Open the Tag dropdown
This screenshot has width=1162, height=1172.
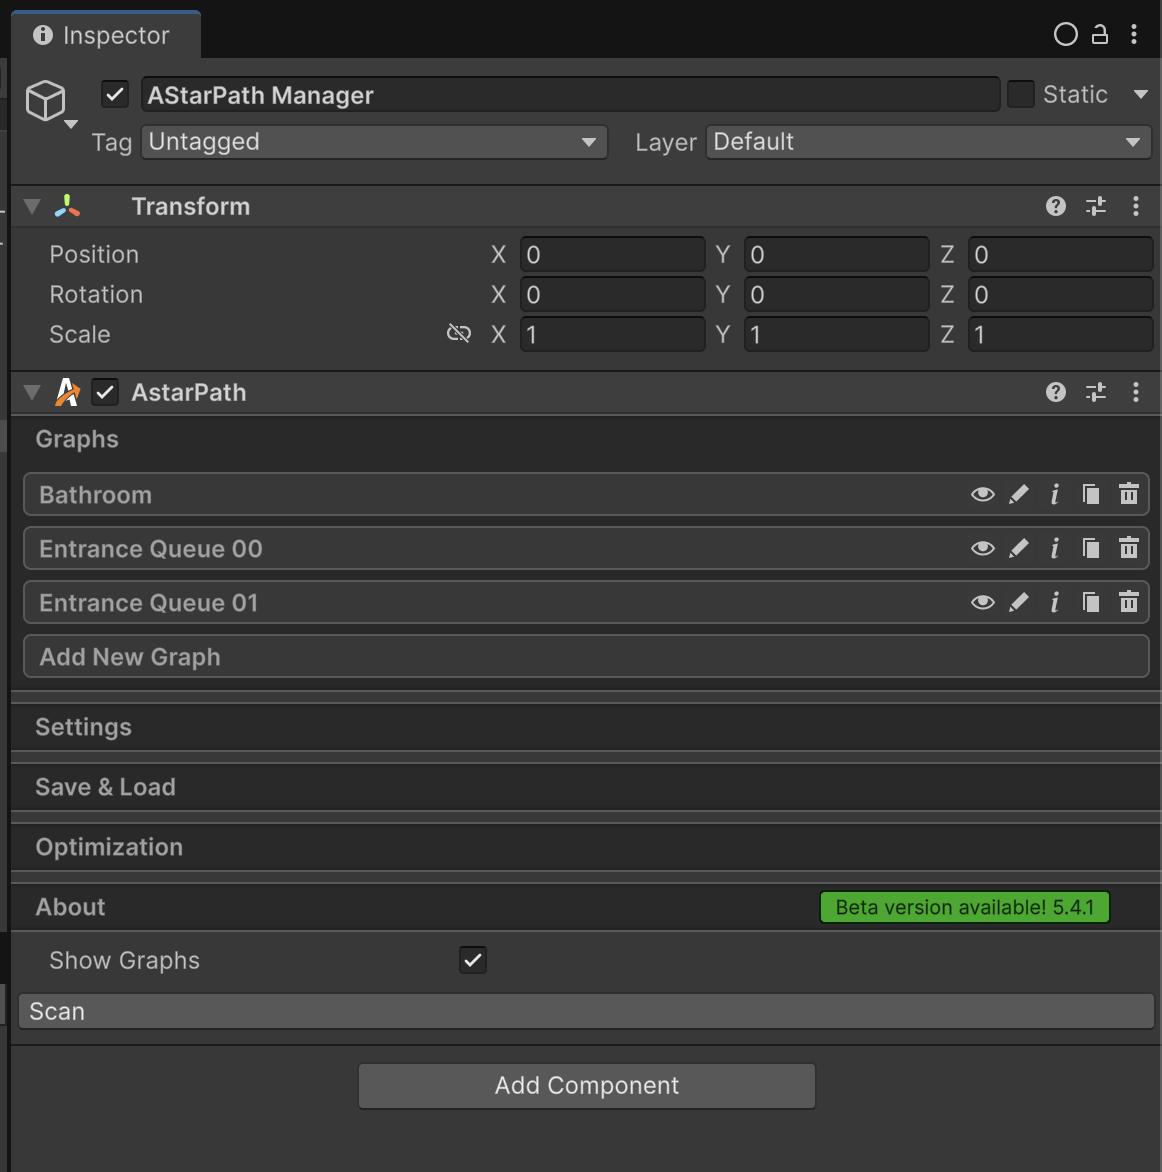(374, 142)
